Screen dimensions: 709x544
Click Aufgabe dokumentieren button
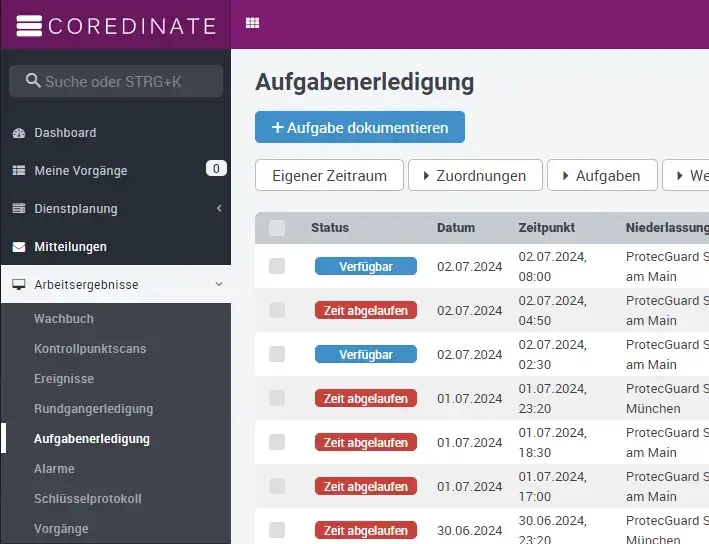click(360, 127)
